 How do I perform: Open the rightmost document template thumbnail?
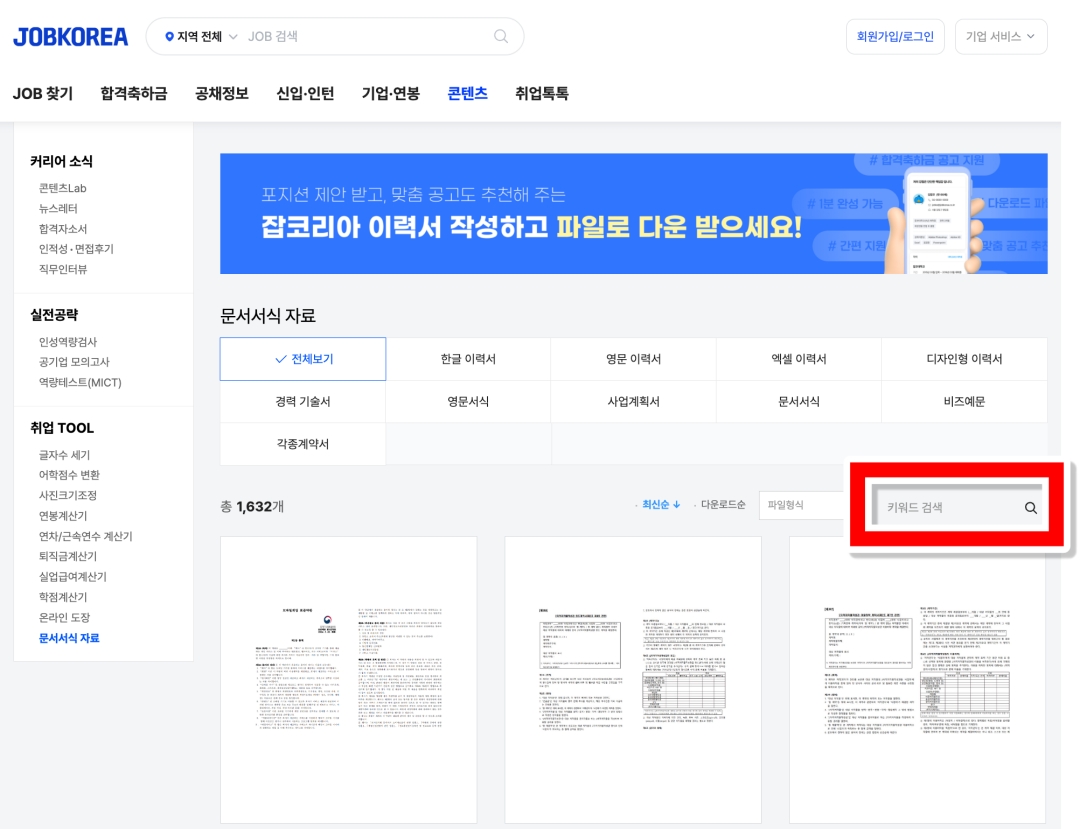[917, 680]
